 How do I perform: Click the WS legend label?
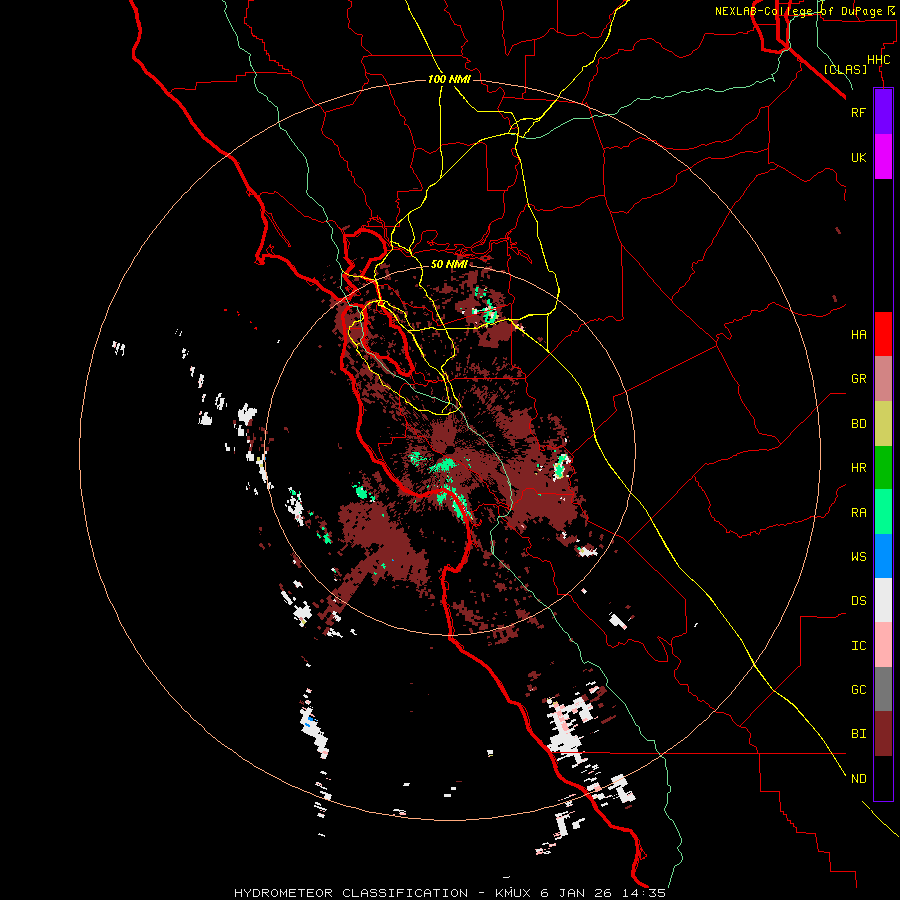(x=858, y=556)
